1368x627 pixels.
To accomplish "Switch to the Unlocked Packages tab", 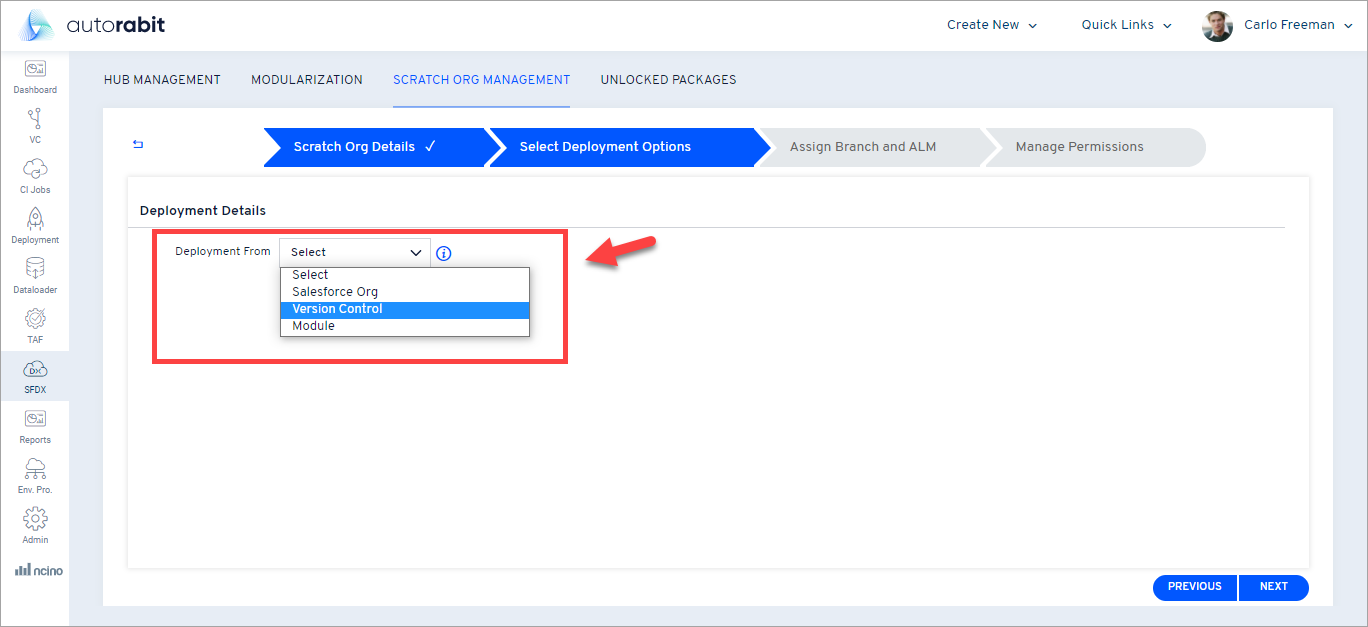I will coord(668,79).
